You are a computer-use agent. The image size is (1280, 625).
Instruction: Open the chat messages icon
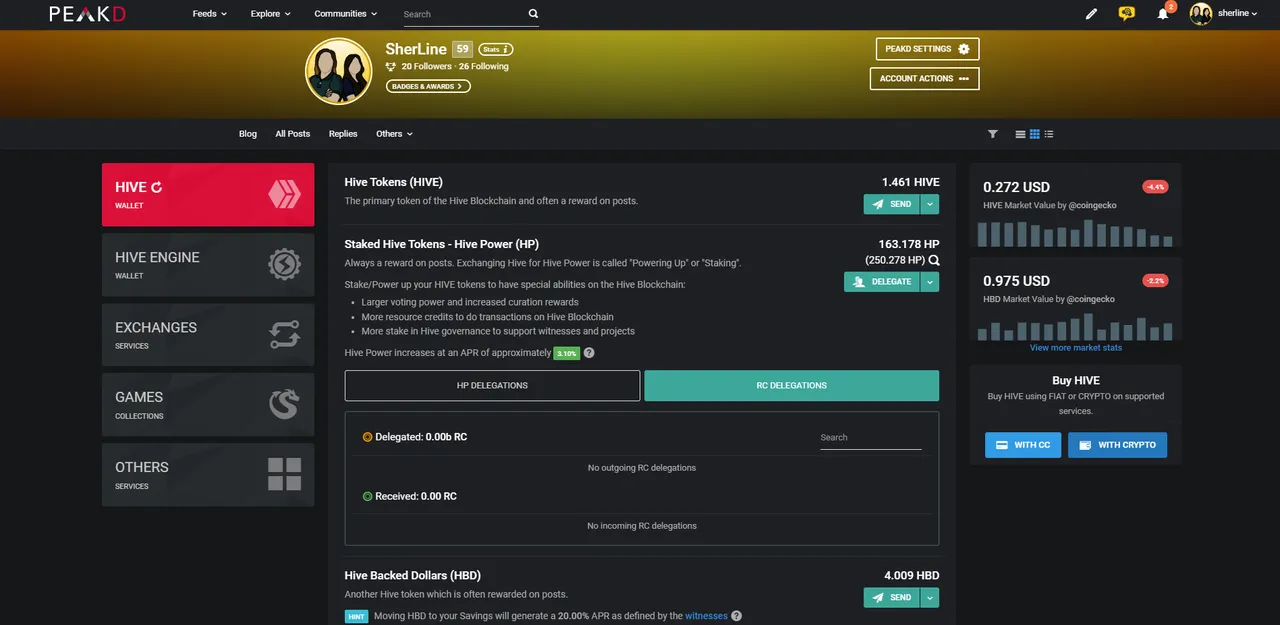(x=1127, y=14)
